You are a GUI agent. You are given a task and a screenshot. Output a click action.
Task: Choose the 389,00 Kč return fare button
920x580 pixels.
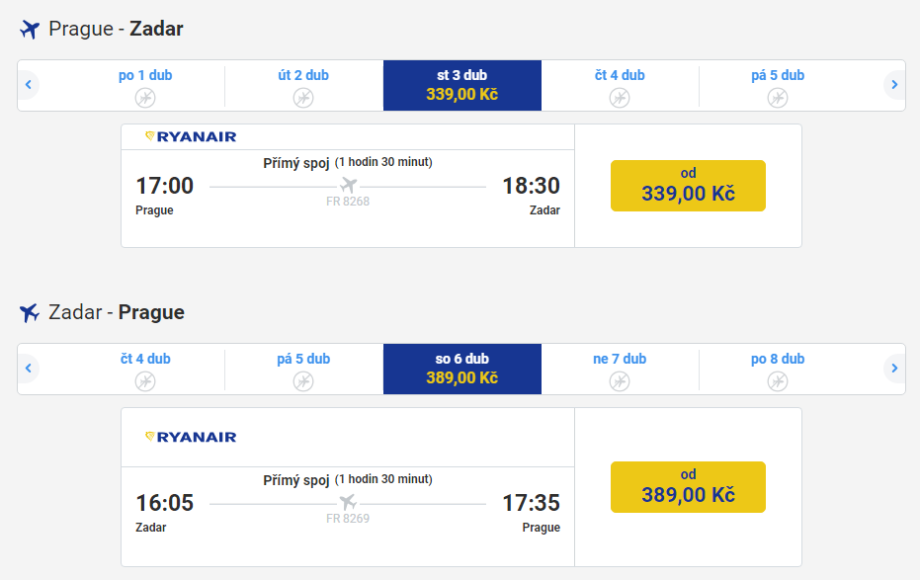pos(688,486)
